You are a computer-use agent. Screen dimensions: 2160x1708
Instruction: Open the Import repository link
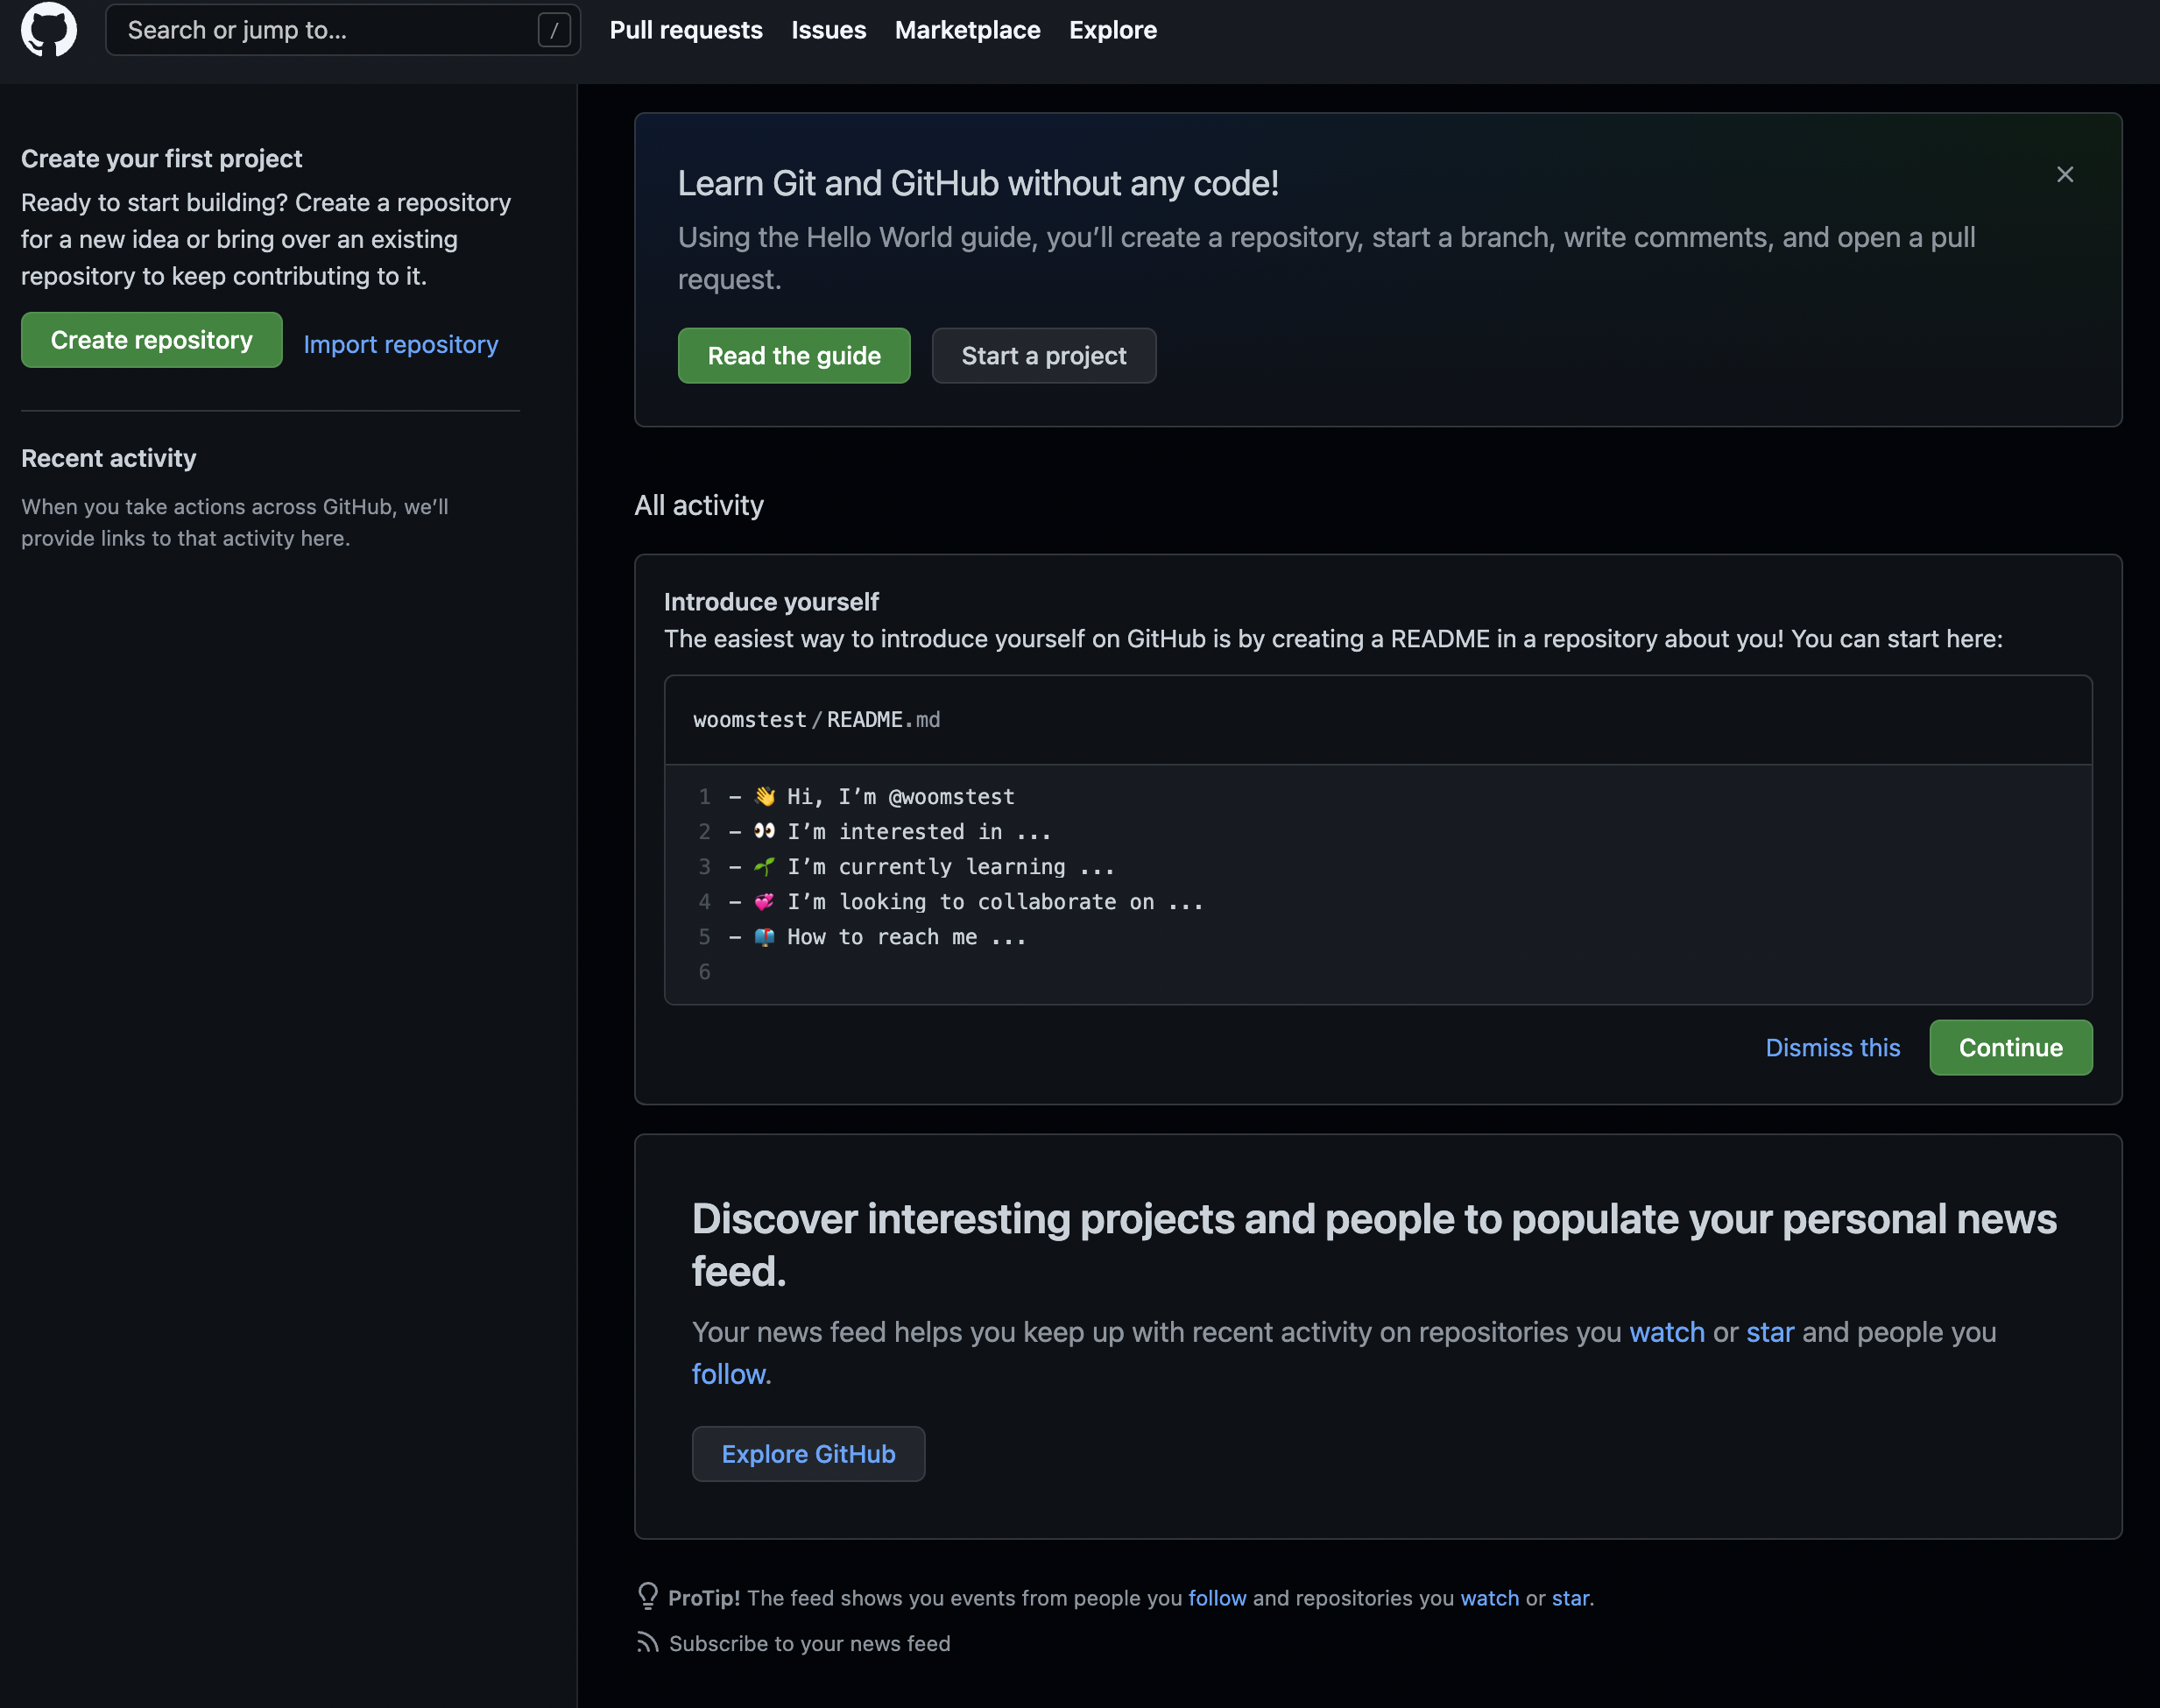point(400,344)
